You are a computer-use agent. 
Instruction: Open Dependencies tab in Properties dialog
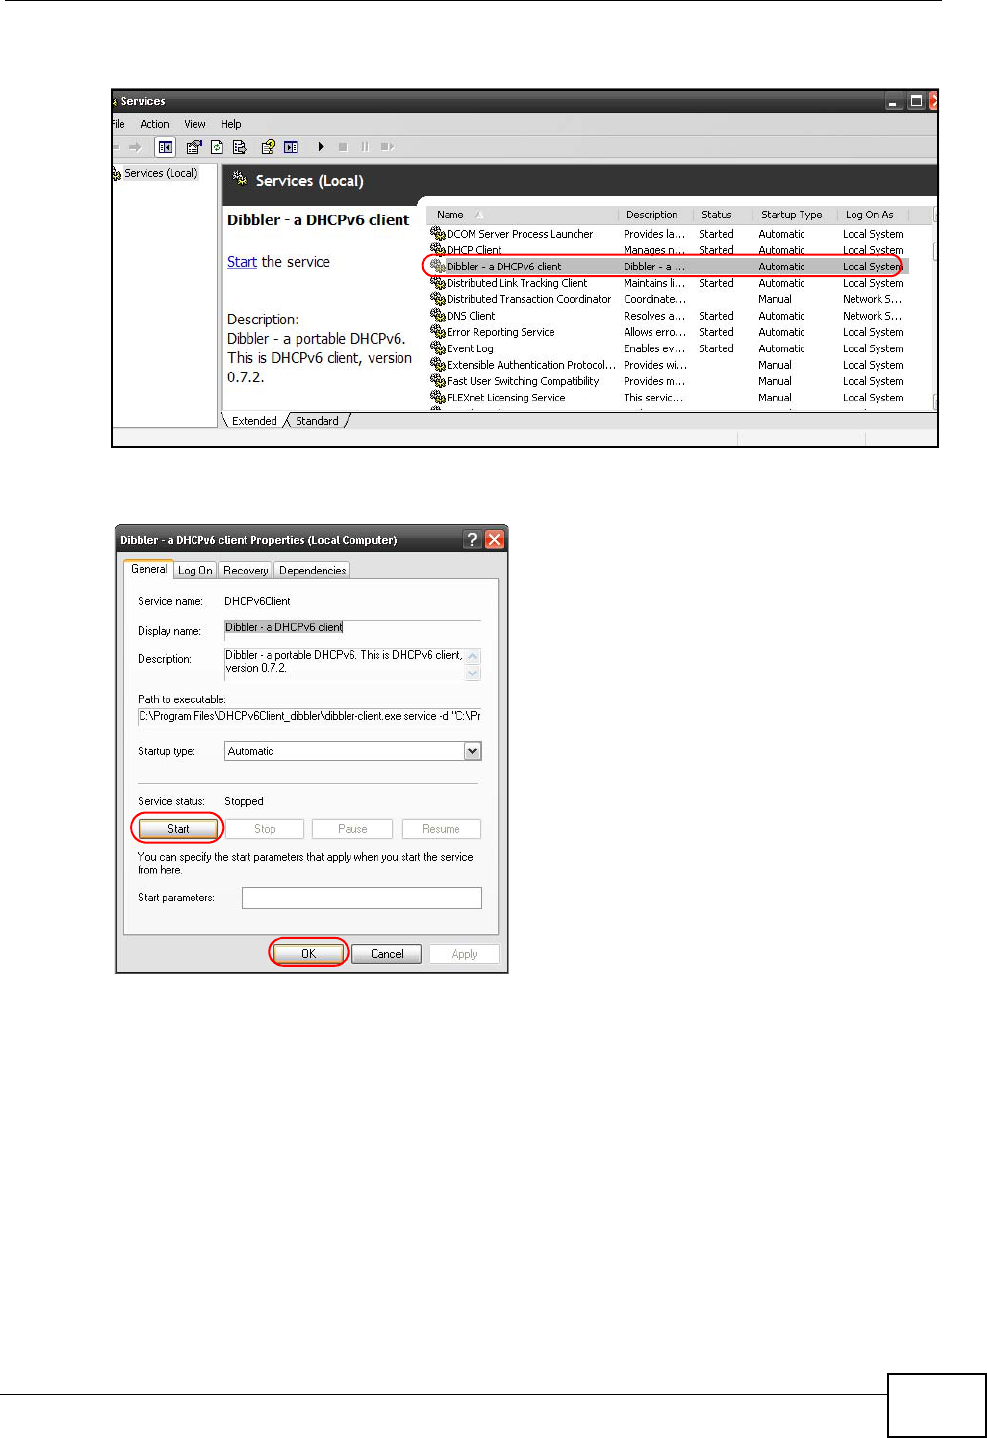(312, 570)
